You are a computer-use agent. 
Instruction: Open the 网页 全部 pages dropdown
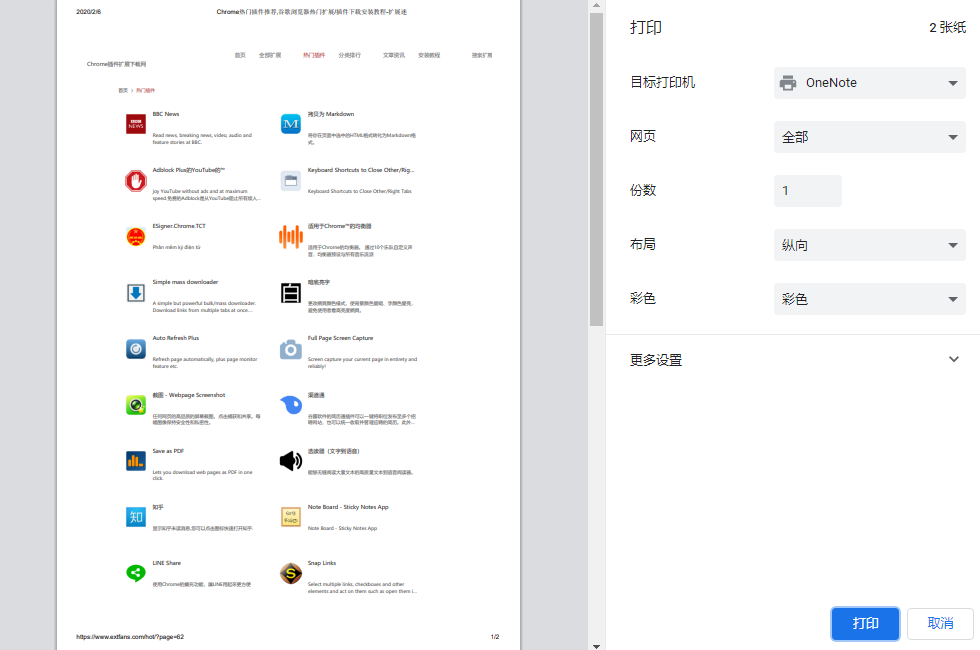tap(869, 137)
